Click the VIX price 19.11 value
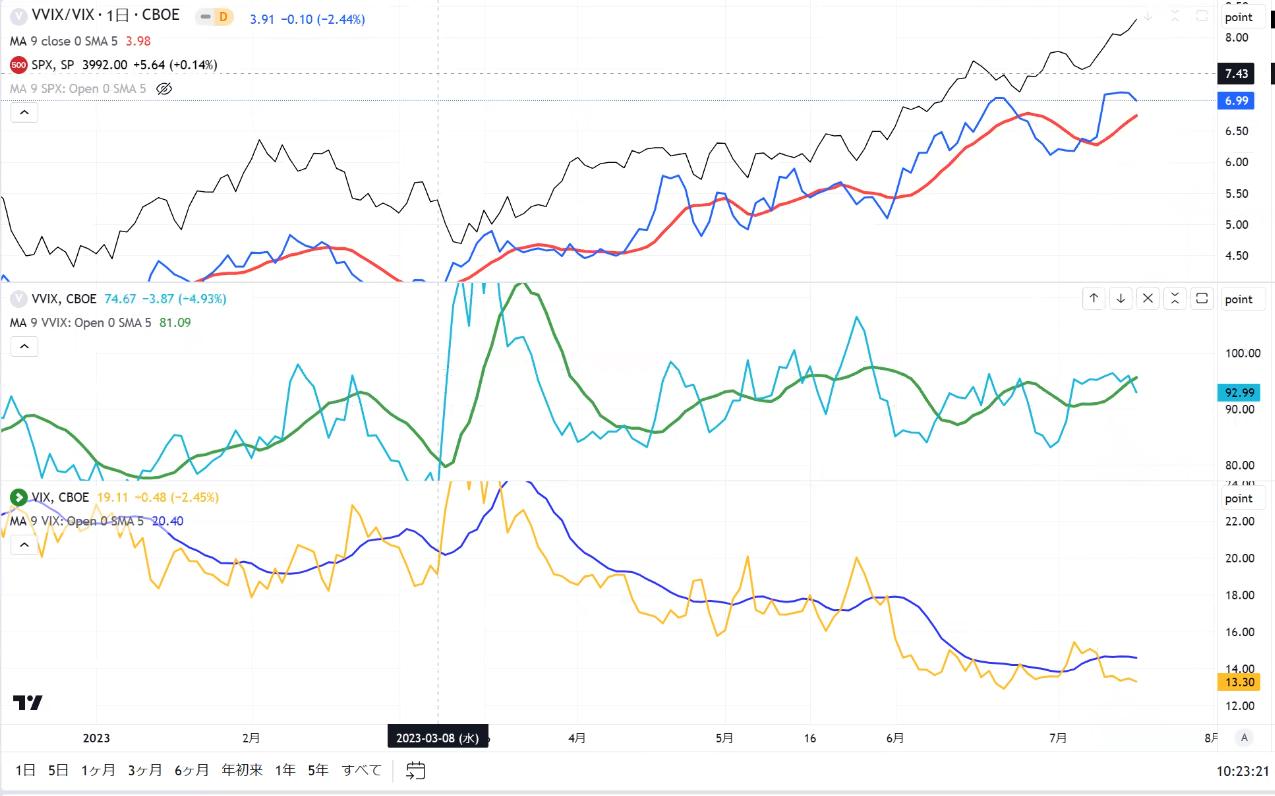Screen dimensions: 1275x796 pyautogui.click(x=111, y=497)
